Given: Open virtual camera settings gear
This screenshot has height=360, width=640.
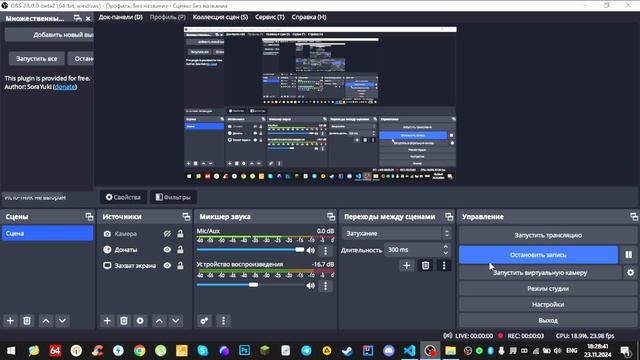Looking at the screenshot, I should click(x=630, y=272).
